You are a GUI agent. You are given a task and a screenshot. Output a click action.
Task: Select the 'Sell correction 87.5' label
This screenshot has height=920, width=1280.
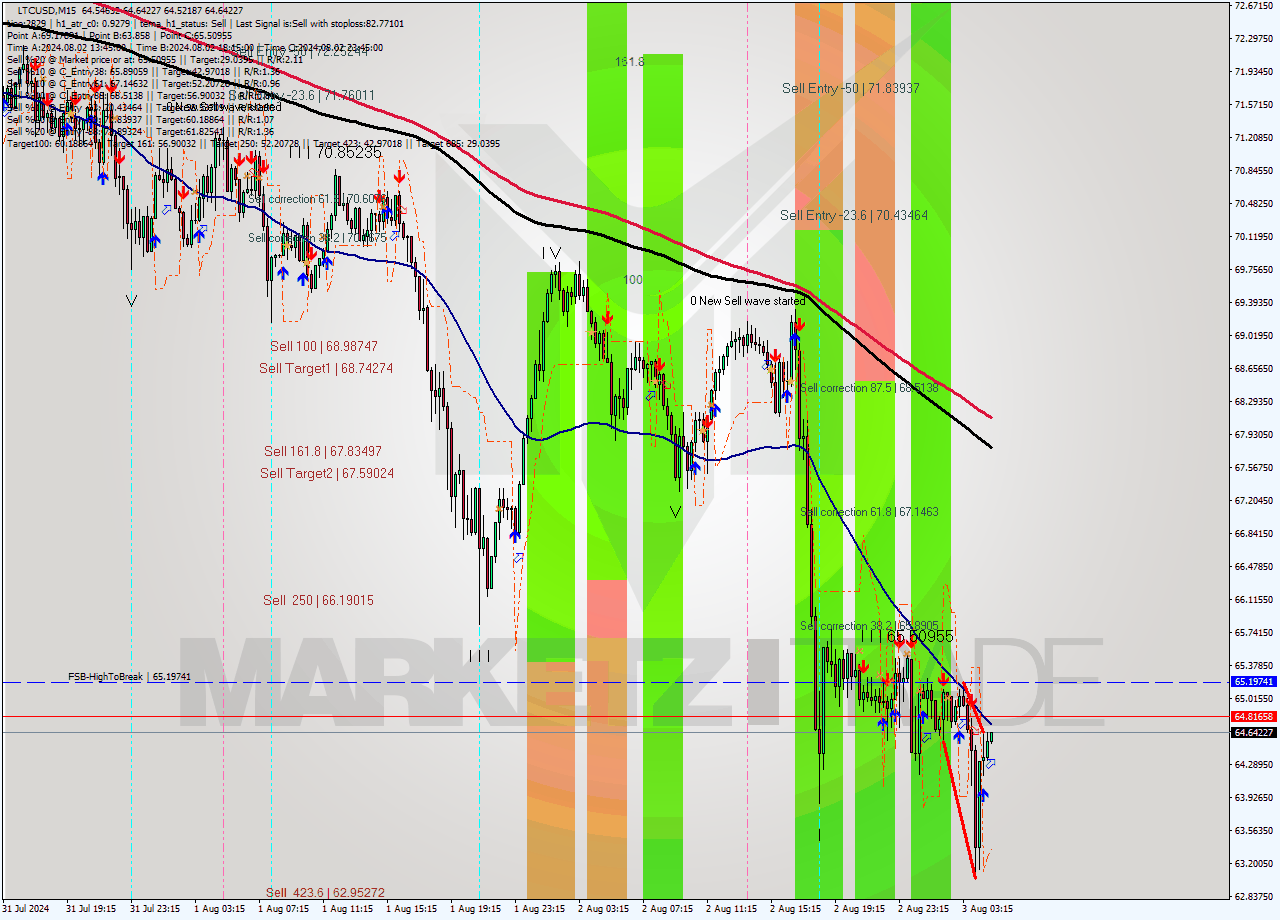coord(848,388)
